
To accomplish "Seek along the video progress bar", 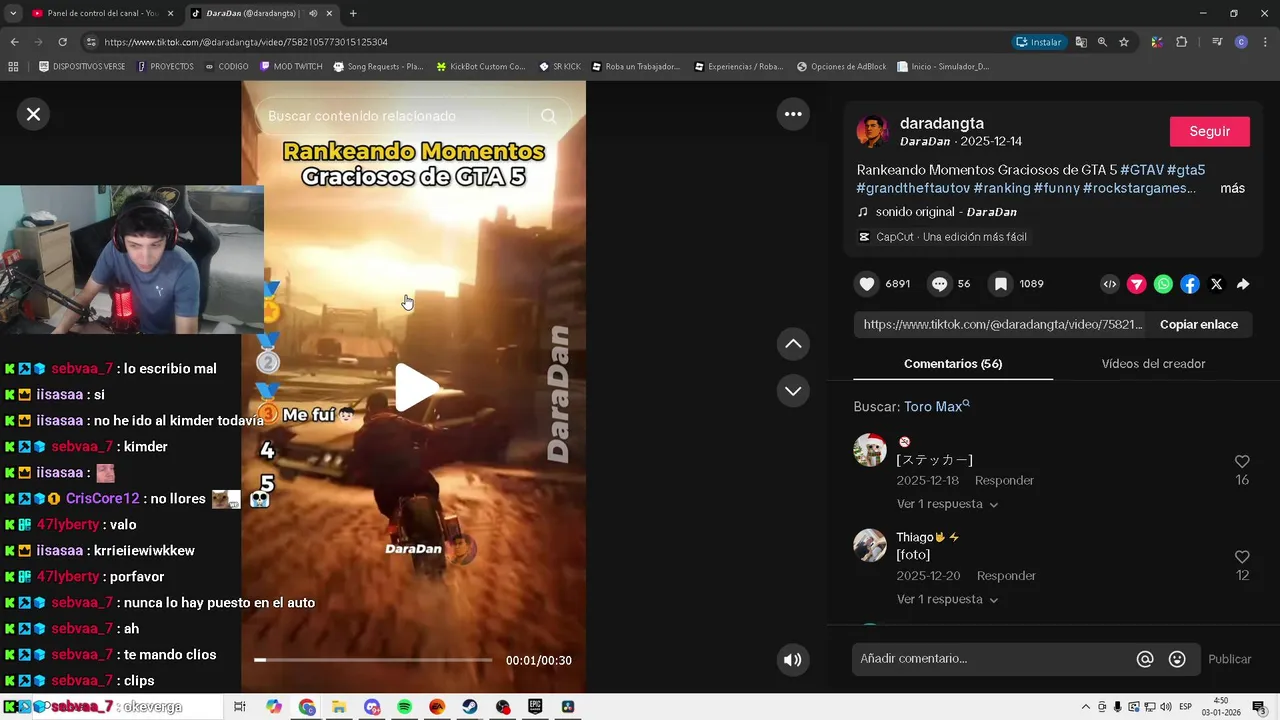I will click(373, 660).
